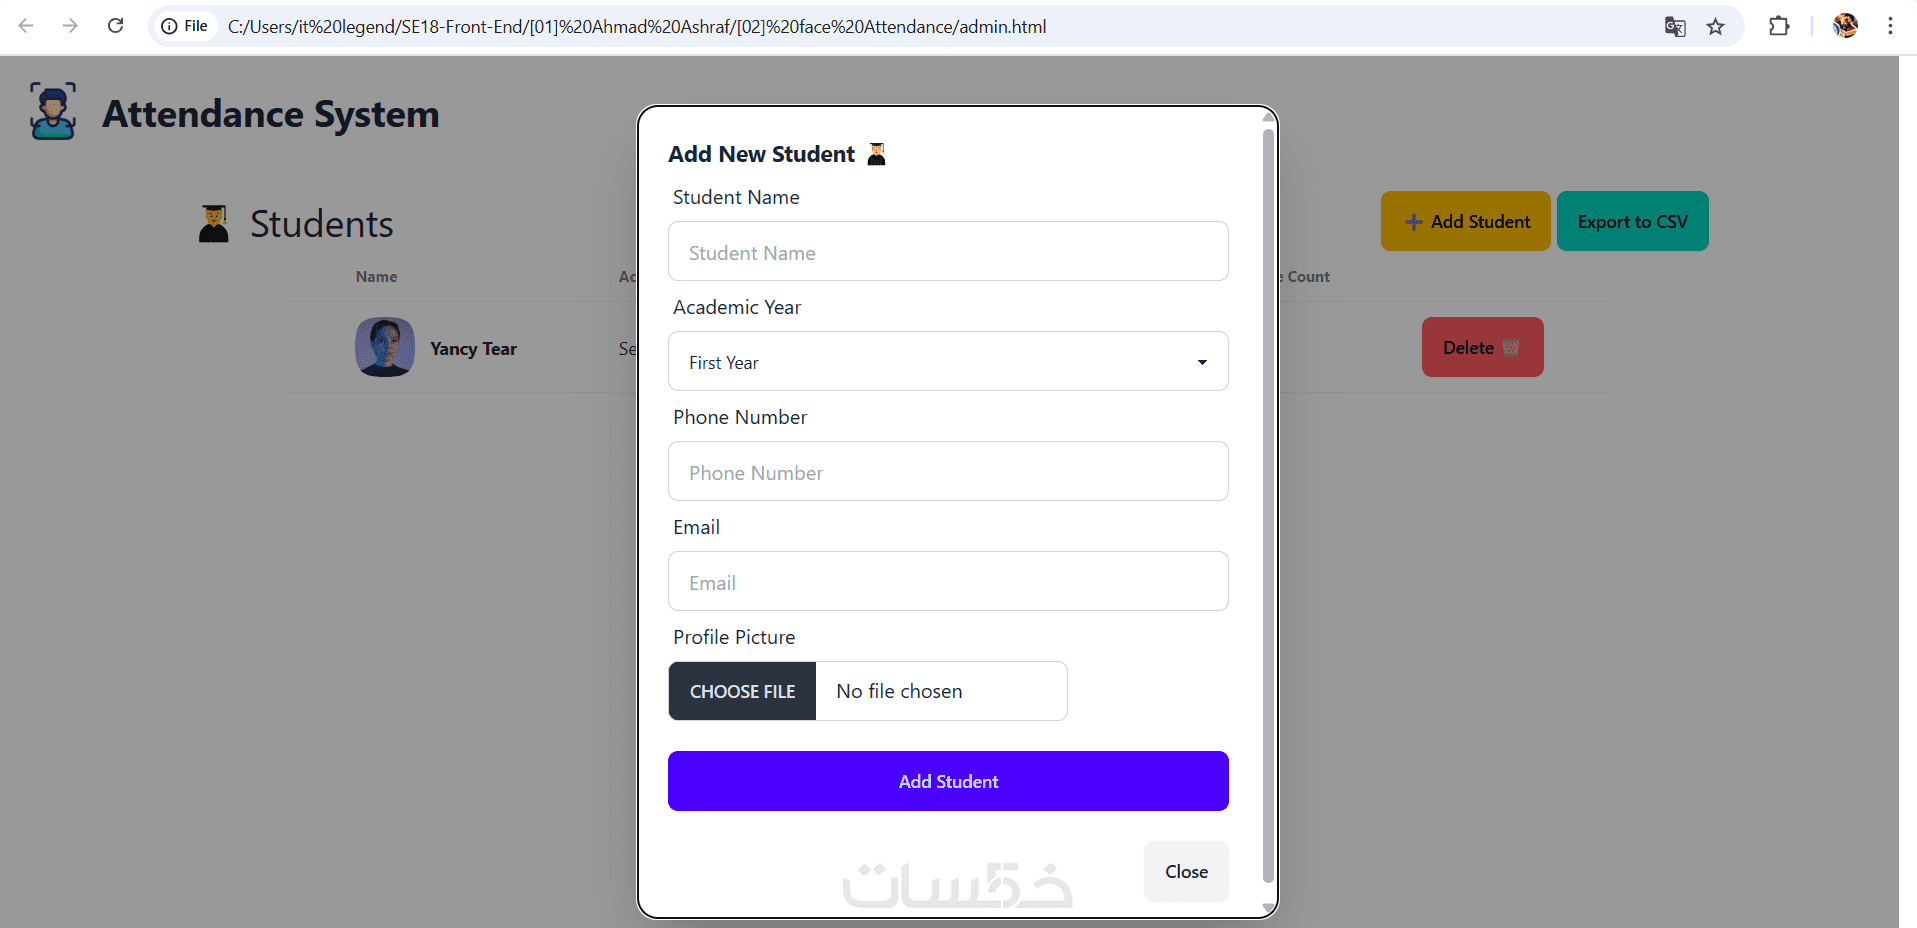Click the browser reload icon
Screen dimensions: 1917x928
coord(116,26)
